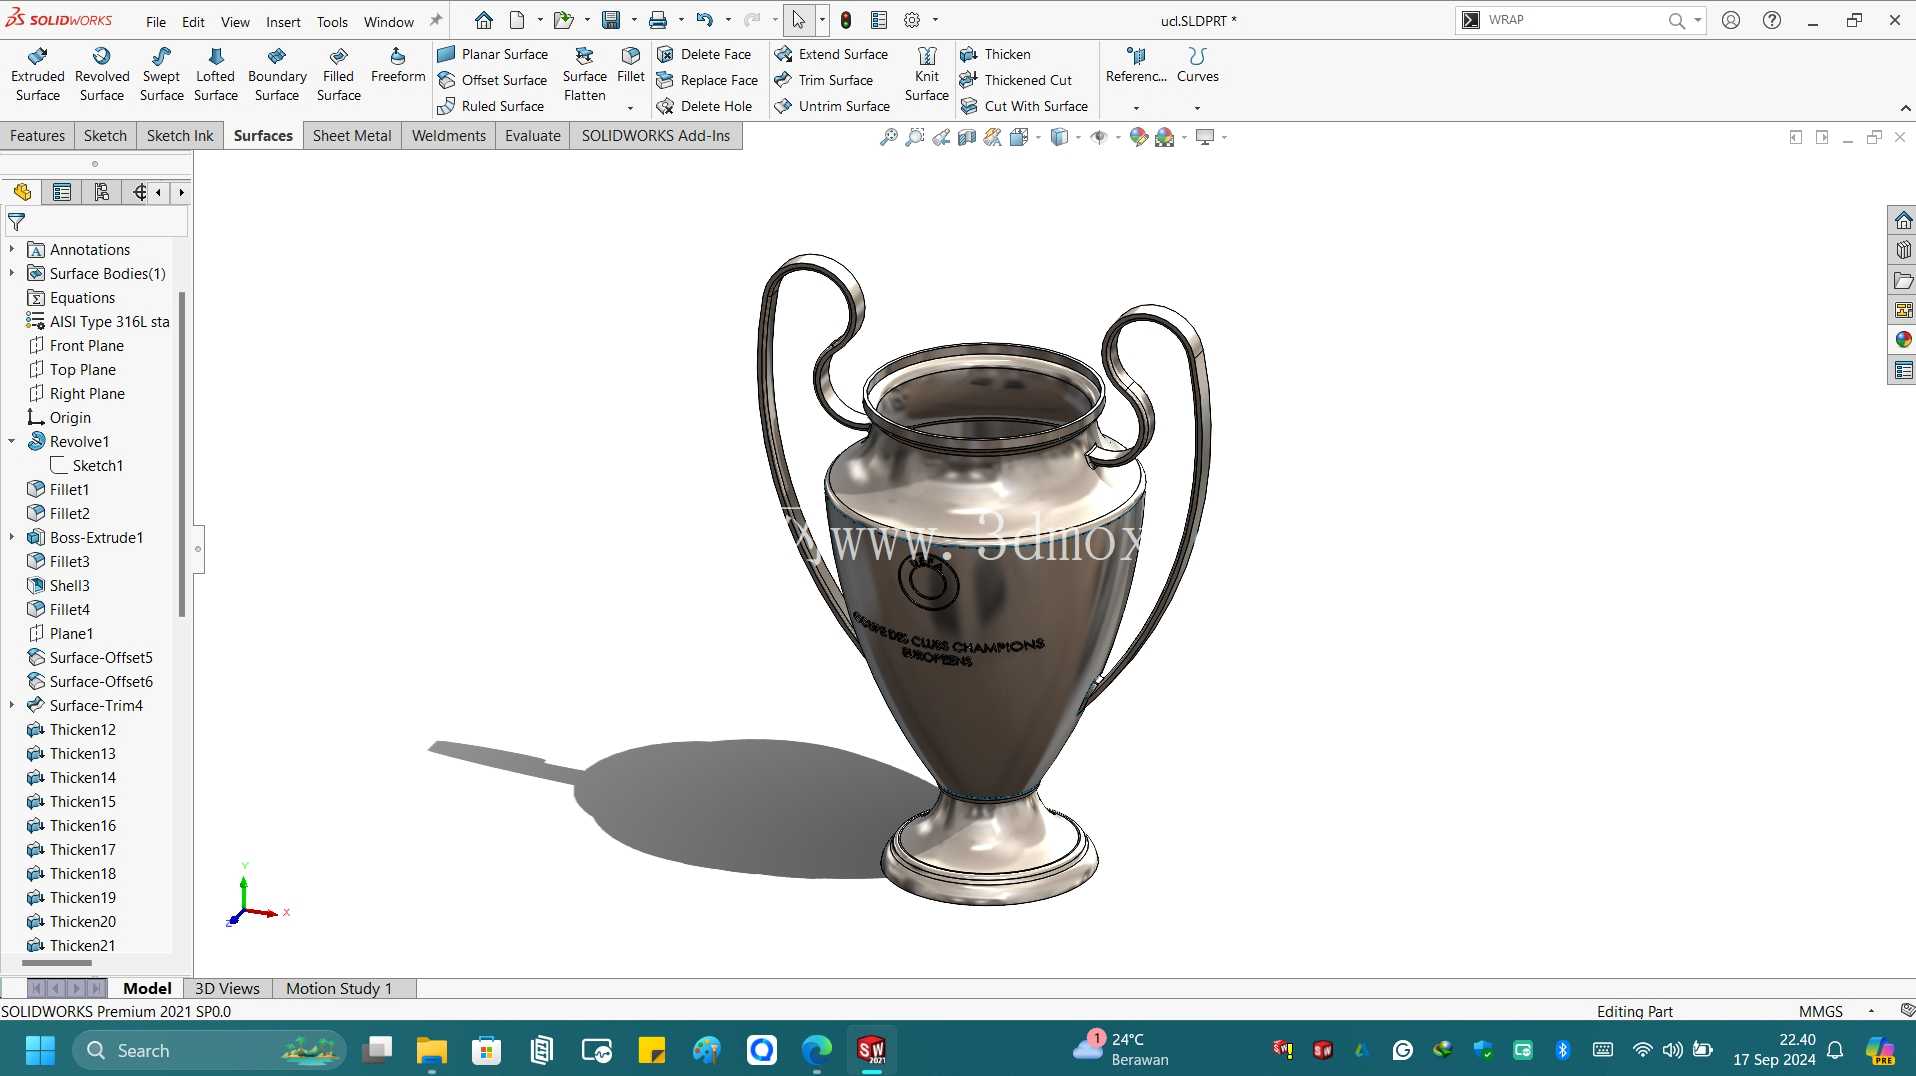Open the Appearances task pane tab
1916x1076 pixels.
(x=1903, y=340)
